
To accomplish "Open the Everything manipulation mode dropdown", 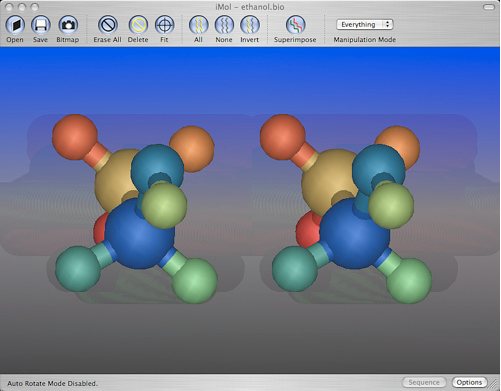I will point(365,24).
